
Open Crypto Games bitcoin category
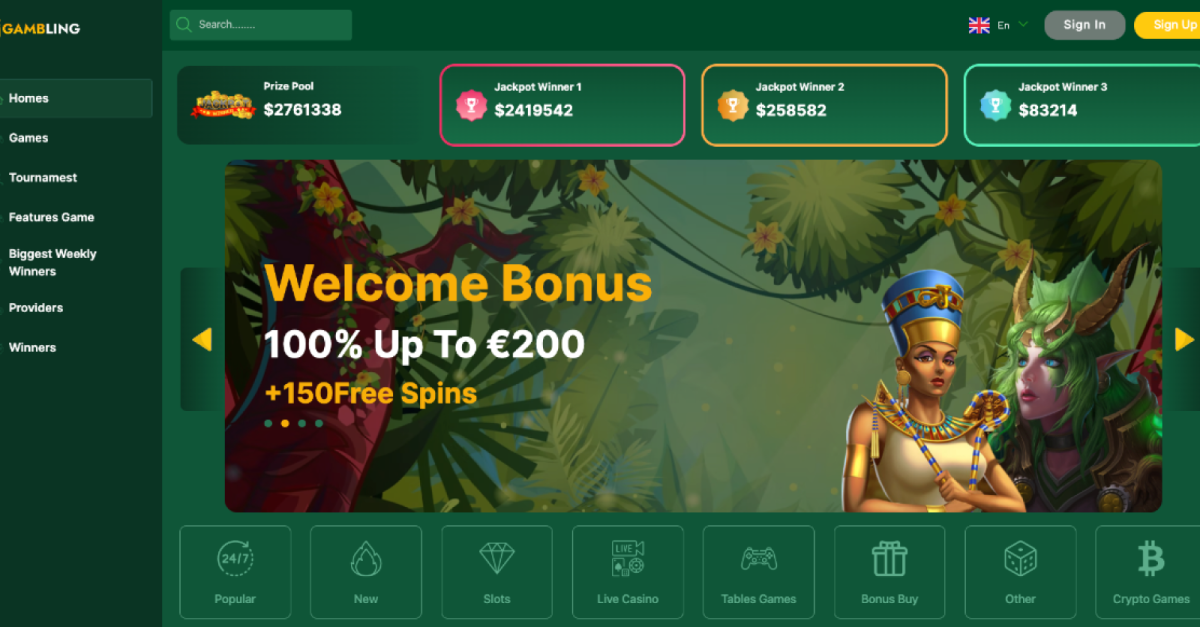click(x=1148, y=572)
